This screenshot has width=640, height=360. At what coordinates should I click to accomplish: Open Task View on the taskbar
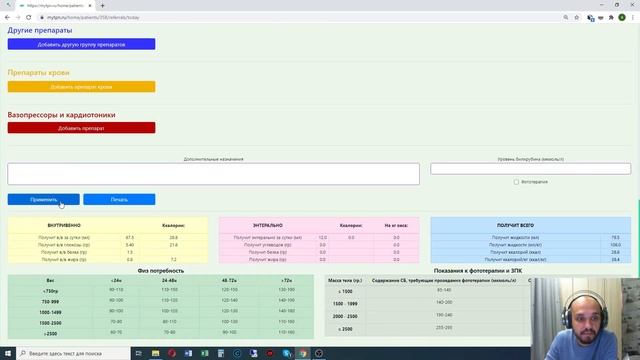[x=139, y=353]
